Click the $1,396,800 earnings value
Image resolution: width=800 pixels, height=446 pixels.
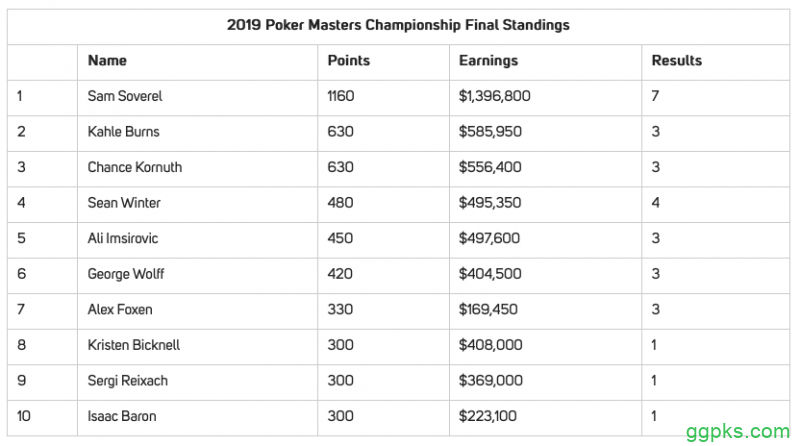(x=494, y=96)
